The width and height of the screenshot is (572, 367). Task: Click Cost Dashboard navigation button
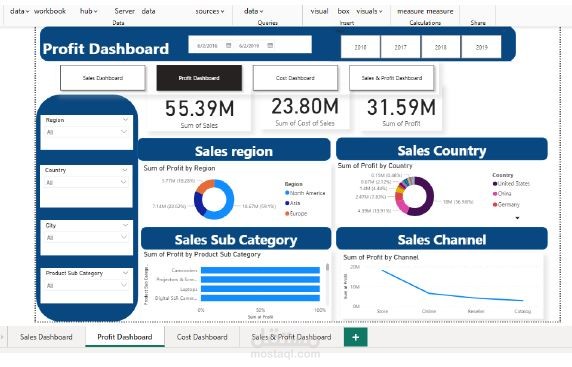pos(295,78)
